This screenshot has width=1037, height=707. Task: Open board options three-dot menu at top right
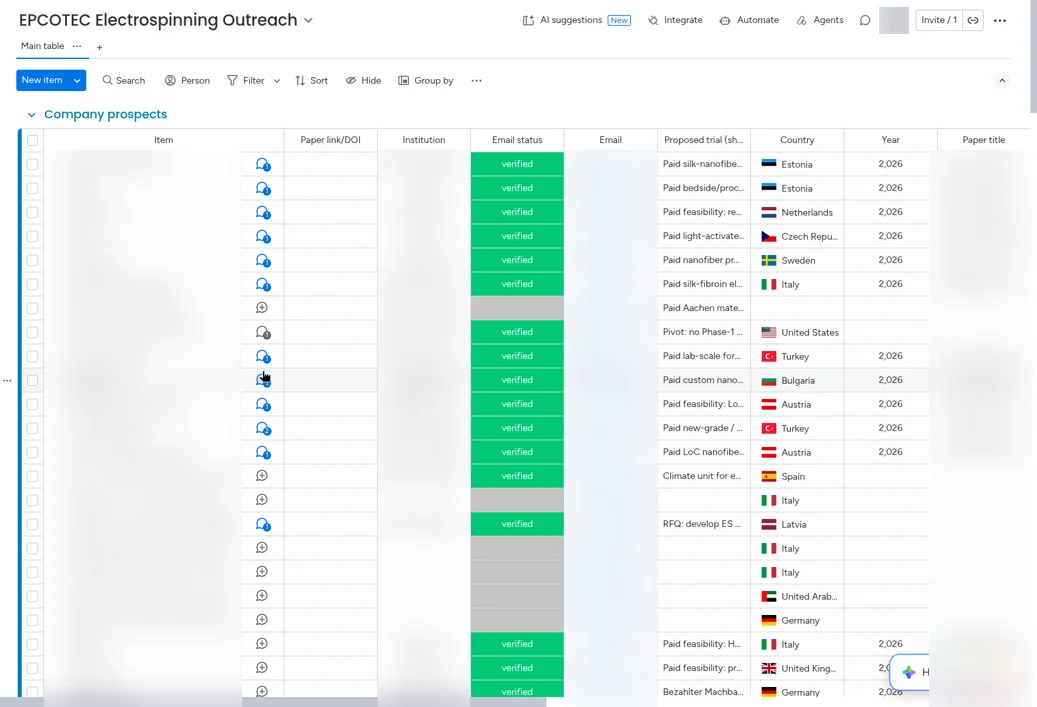pyautogui.click(x=1000, y=21)
